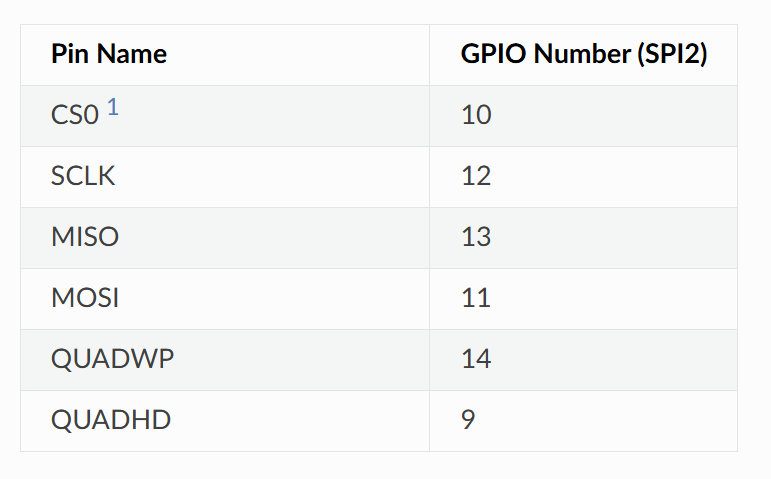Select the QUADHD pin name cell
771x479 pixels.
coord(111,420)
